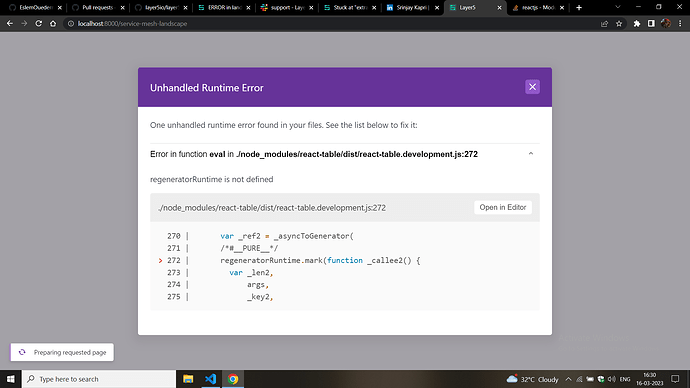Open the extensions puzzle icon
Viewport: 690px width, 388px height.
pos(637,24)
